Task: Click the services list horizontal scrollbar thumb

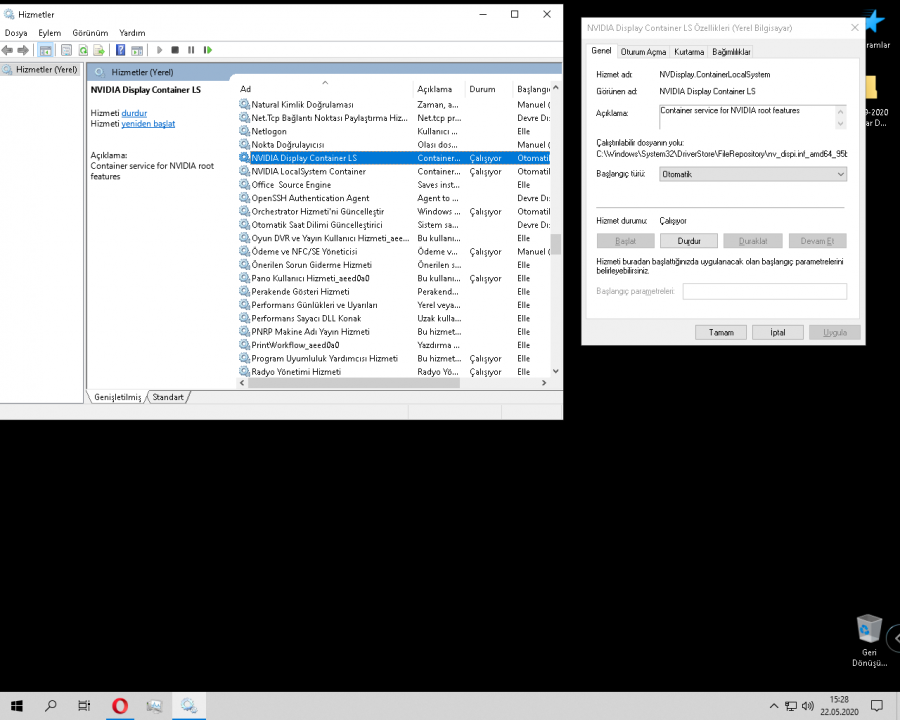Action: pyautogui.click(x=354, y=383)
